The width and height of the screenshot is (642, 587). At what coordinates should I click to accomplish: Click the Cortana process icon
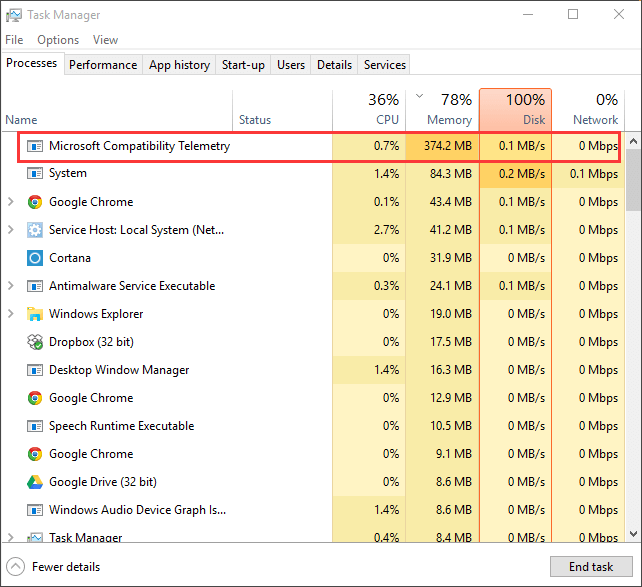[x=34, y=258]
